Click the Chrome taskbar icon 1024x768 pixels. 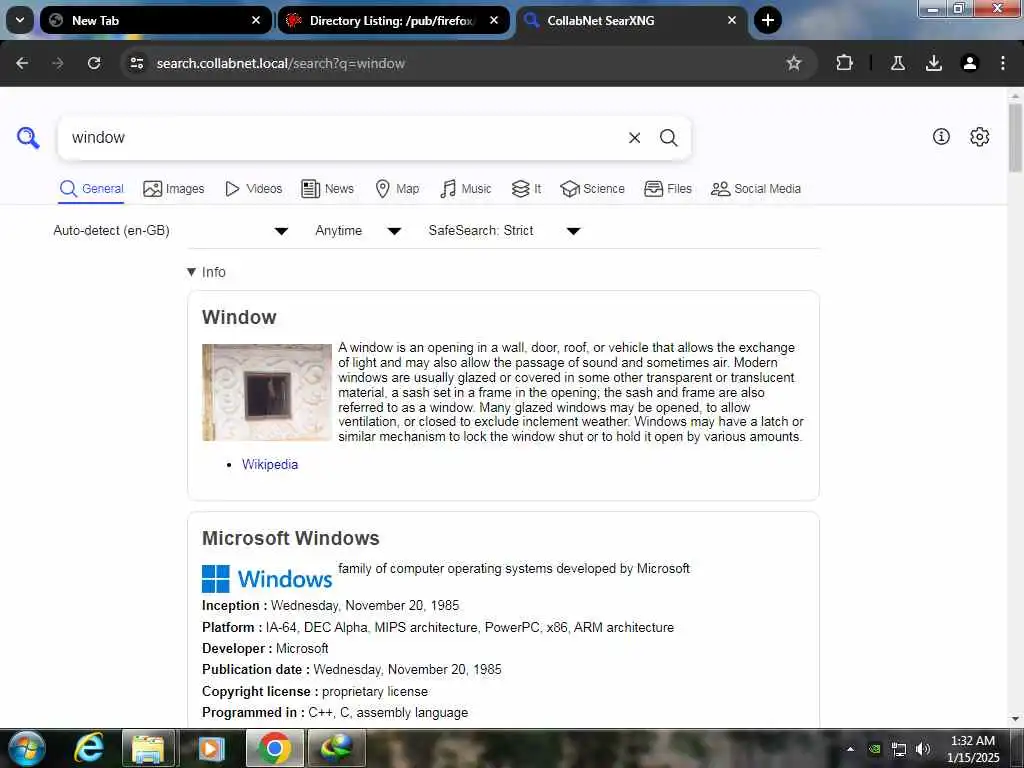tap(274, 748)
